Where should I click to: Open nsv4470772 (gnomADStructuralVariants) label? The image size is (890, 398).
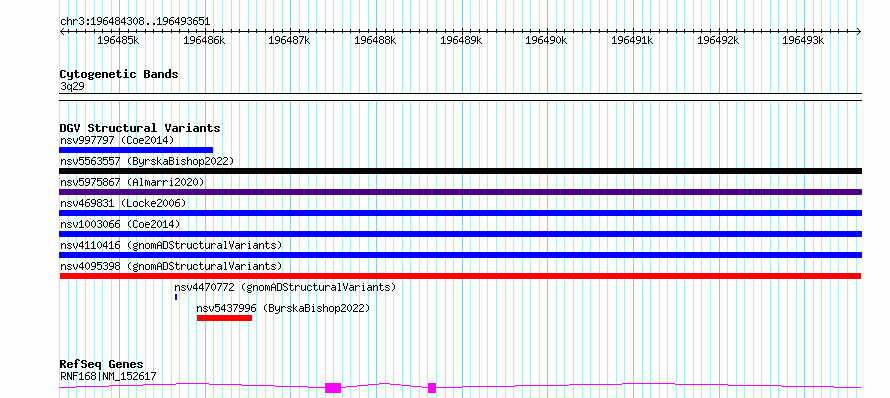(x=285, y=287)
